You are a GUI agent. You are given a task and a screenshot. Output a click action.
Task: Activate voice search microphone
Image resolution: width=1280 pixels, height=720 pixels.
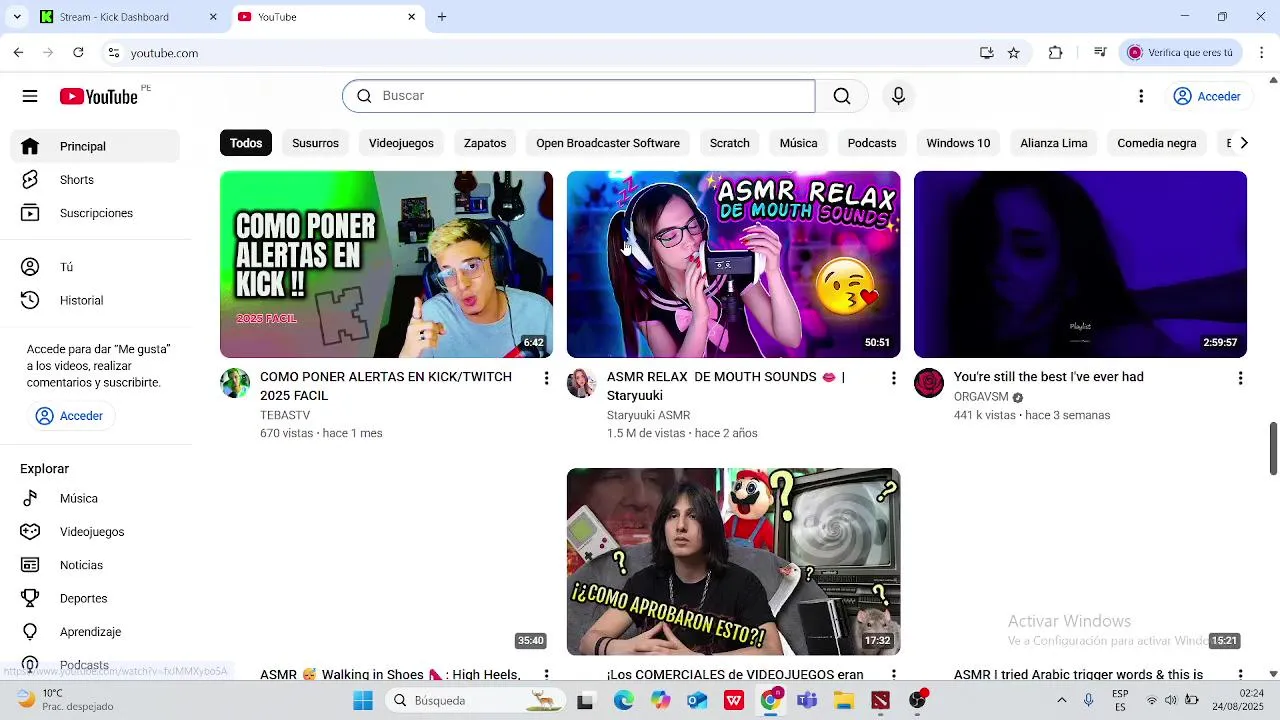(x=898, y=96)
